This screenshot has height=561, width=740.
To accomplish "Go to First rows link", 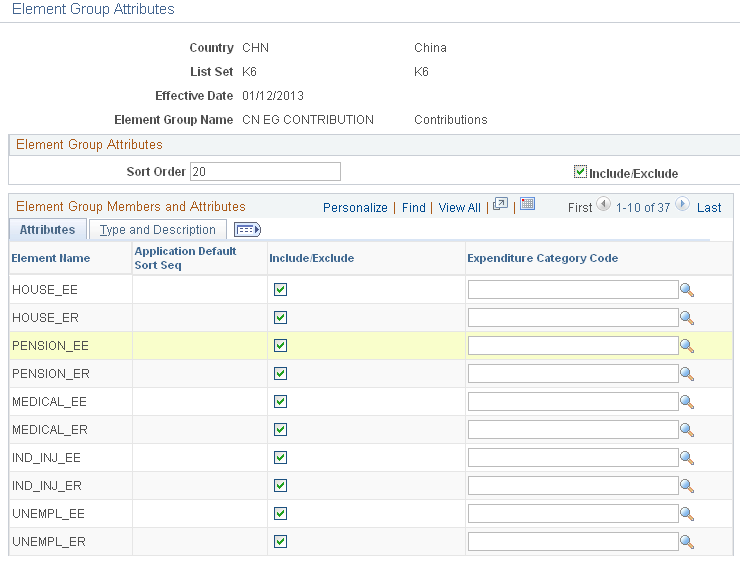I will click(x=580, y=208).
